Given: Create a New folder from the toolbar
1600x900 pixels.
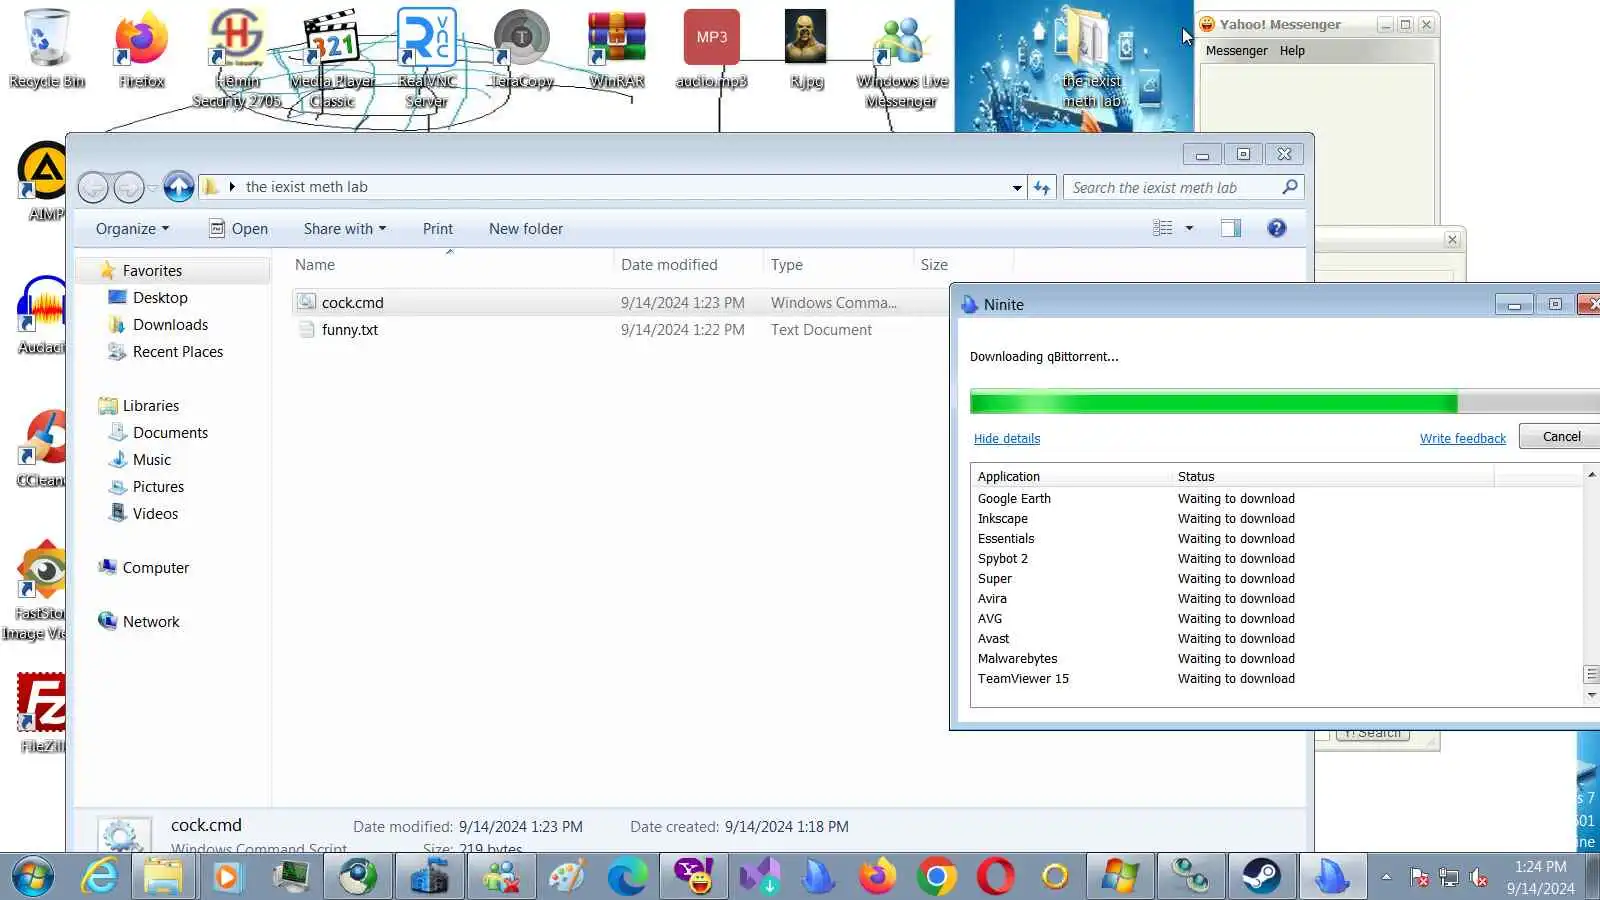Looking at the screenshot, I should tap(526, 228).
